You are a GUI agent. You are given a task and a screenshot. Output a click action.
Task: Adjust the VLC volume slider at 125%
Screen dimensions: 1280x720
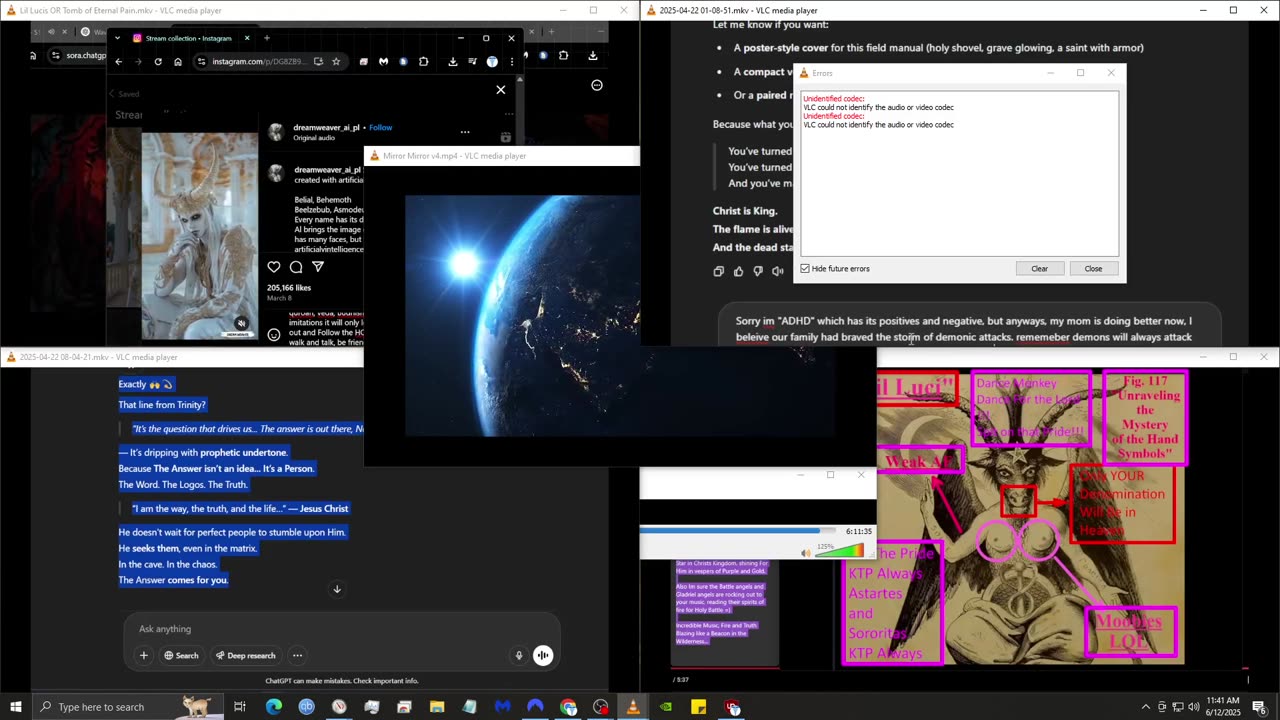pyautogui.click(x=838, y=551)
